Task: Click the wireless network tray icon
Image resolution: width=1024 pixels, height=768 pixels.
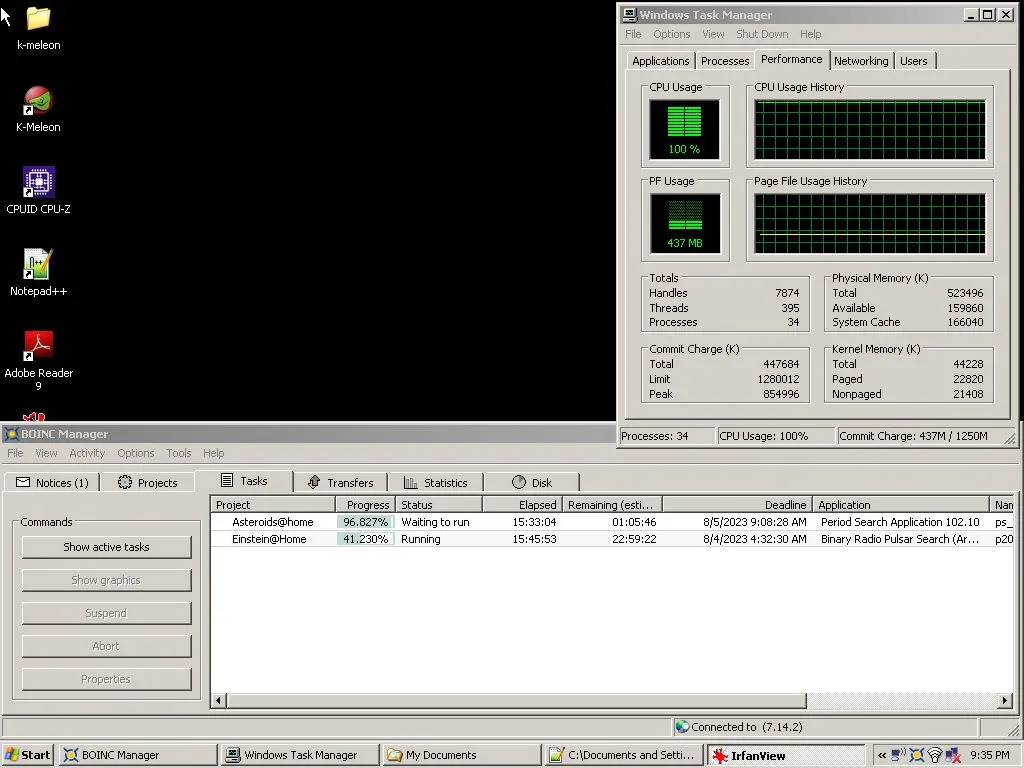Action: pyautogui.click(x=935, y=756)
